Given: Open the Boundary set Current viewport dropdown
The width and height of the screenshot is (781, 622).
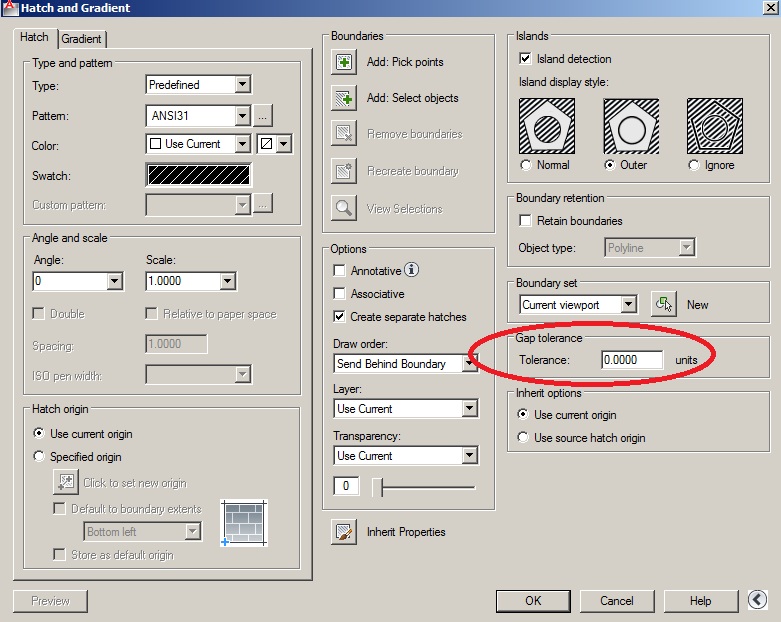Looking at the screenshot, I should point(628,304).
